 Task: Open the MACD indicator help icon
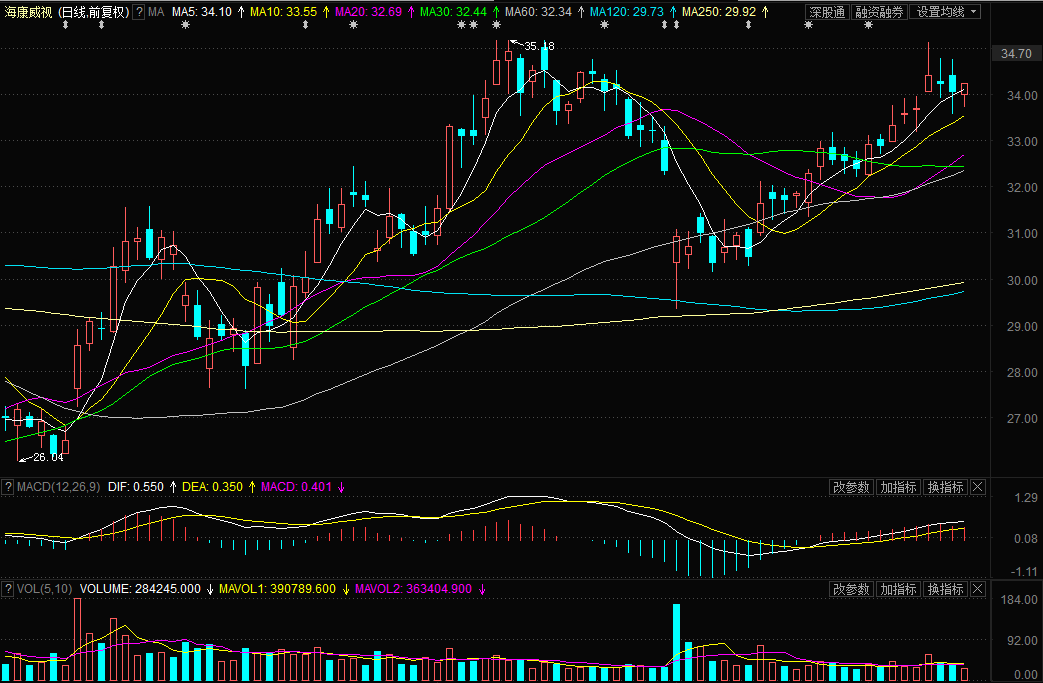pos(8,487)
